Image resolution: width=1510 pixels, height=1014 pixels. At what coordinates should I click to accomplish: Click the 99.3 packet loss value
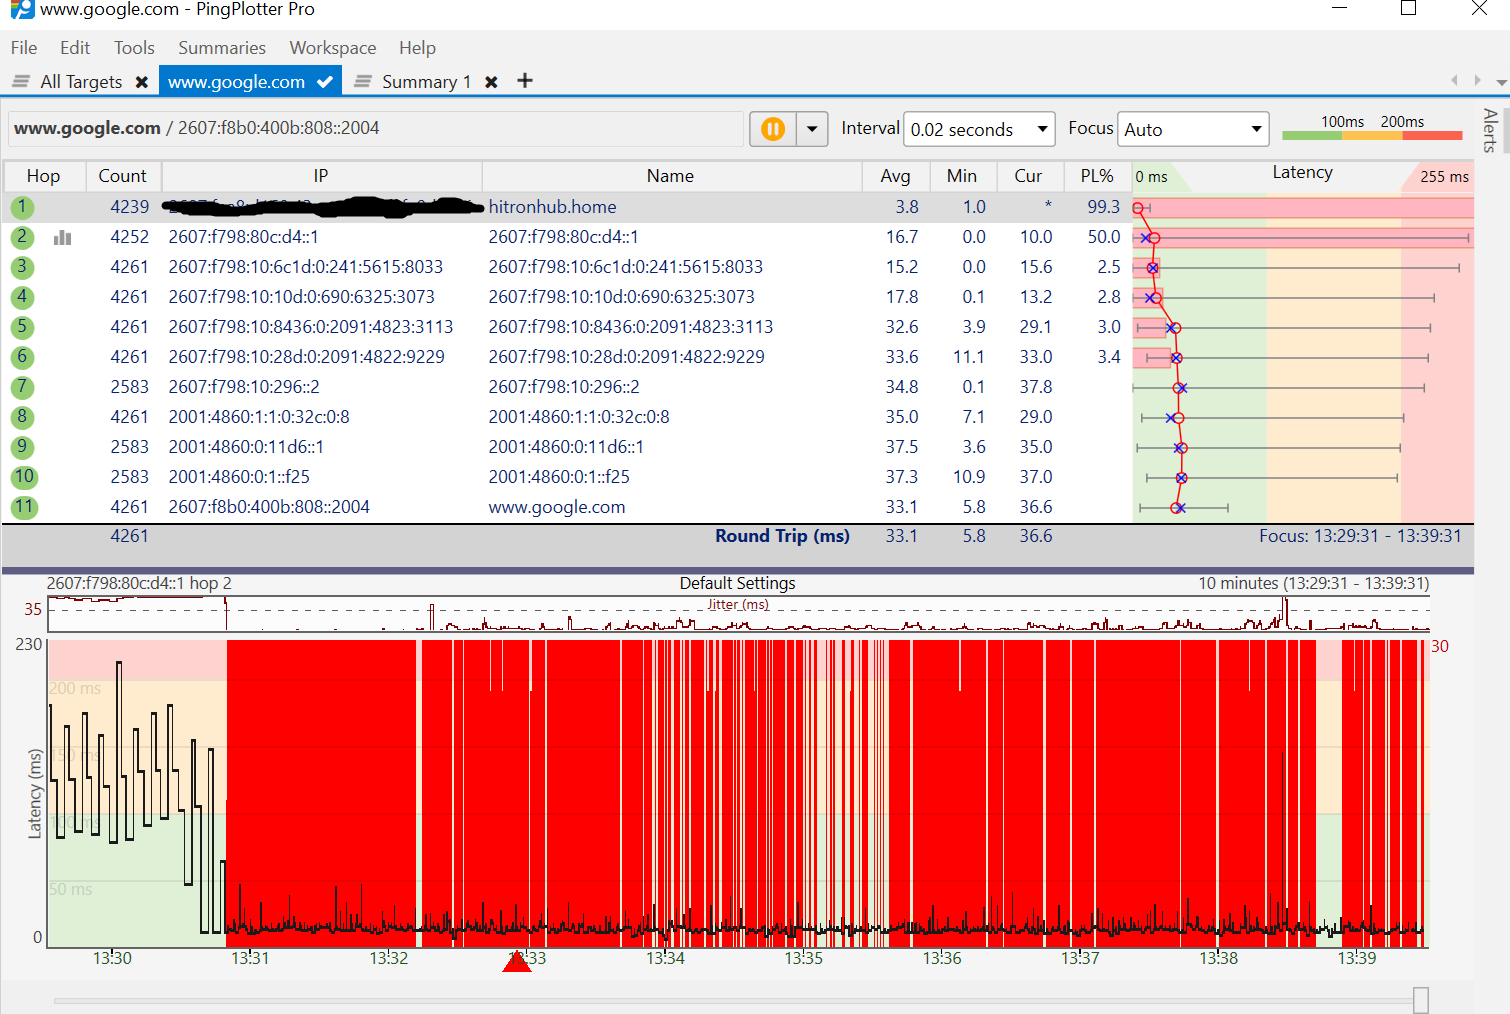click(1103, 207)
